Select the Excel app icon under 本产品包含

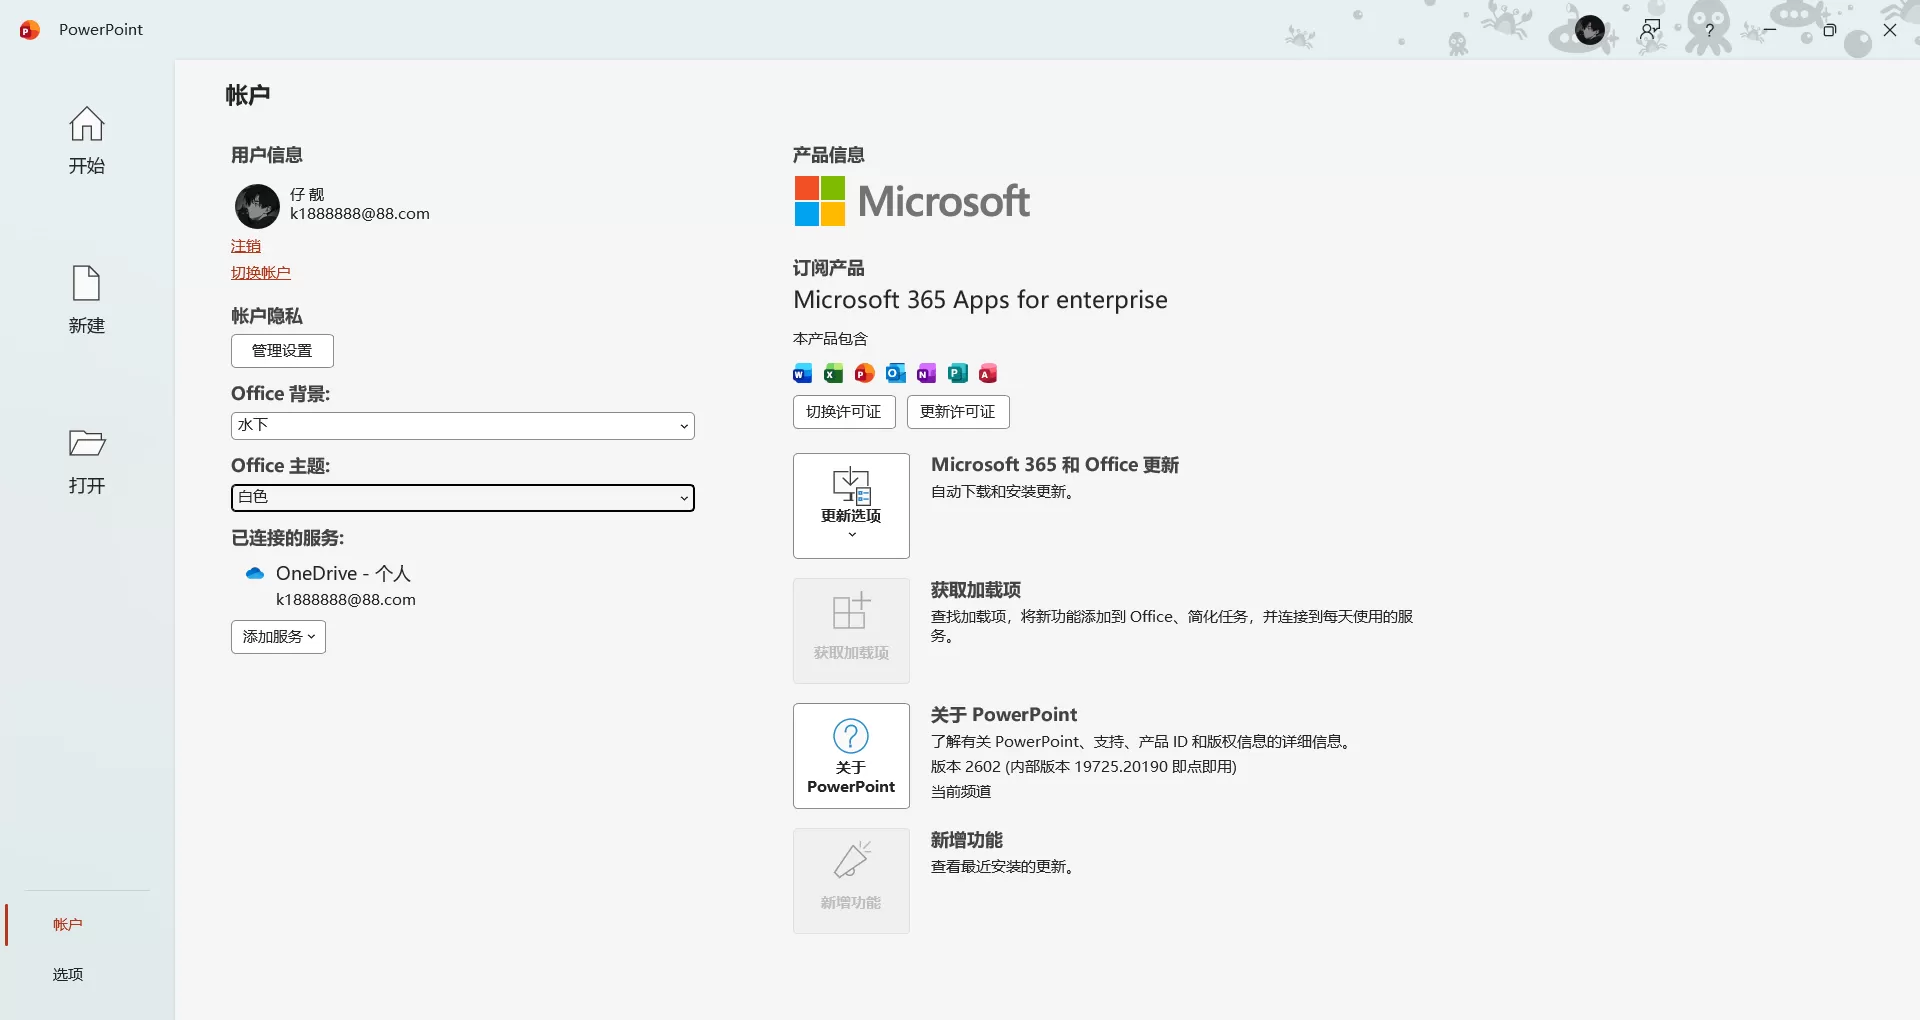(x=833, y=373)
